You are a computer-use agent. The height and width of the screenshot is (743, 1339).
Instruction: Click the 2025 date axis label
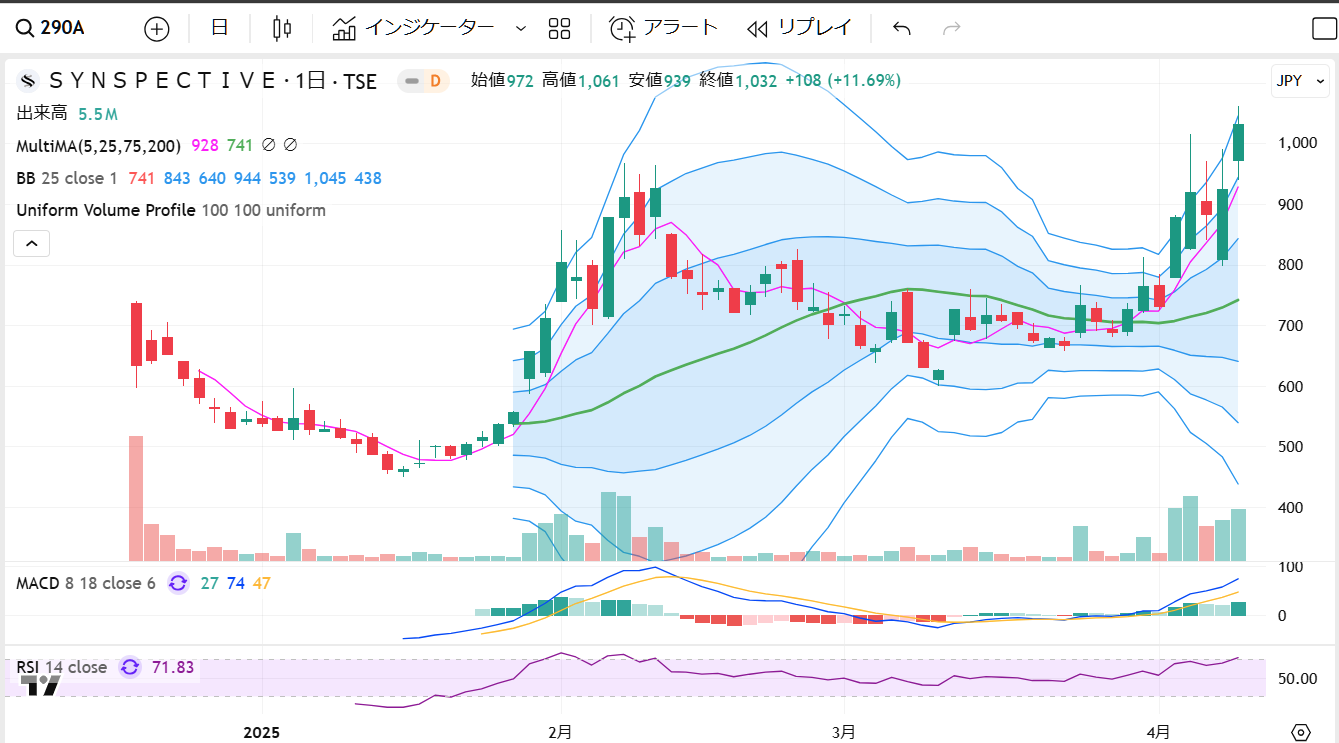[261, 731]
